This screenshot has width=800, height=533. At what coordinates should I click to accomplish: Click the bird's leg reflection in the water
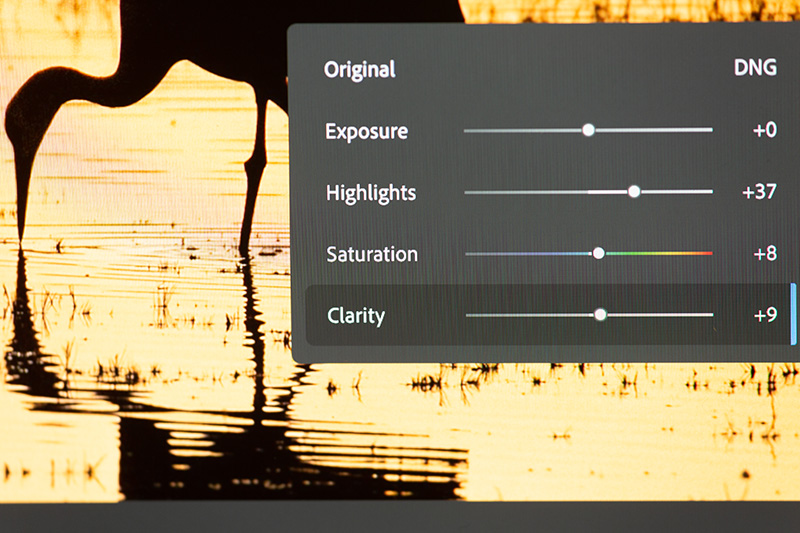pos(250,330)
